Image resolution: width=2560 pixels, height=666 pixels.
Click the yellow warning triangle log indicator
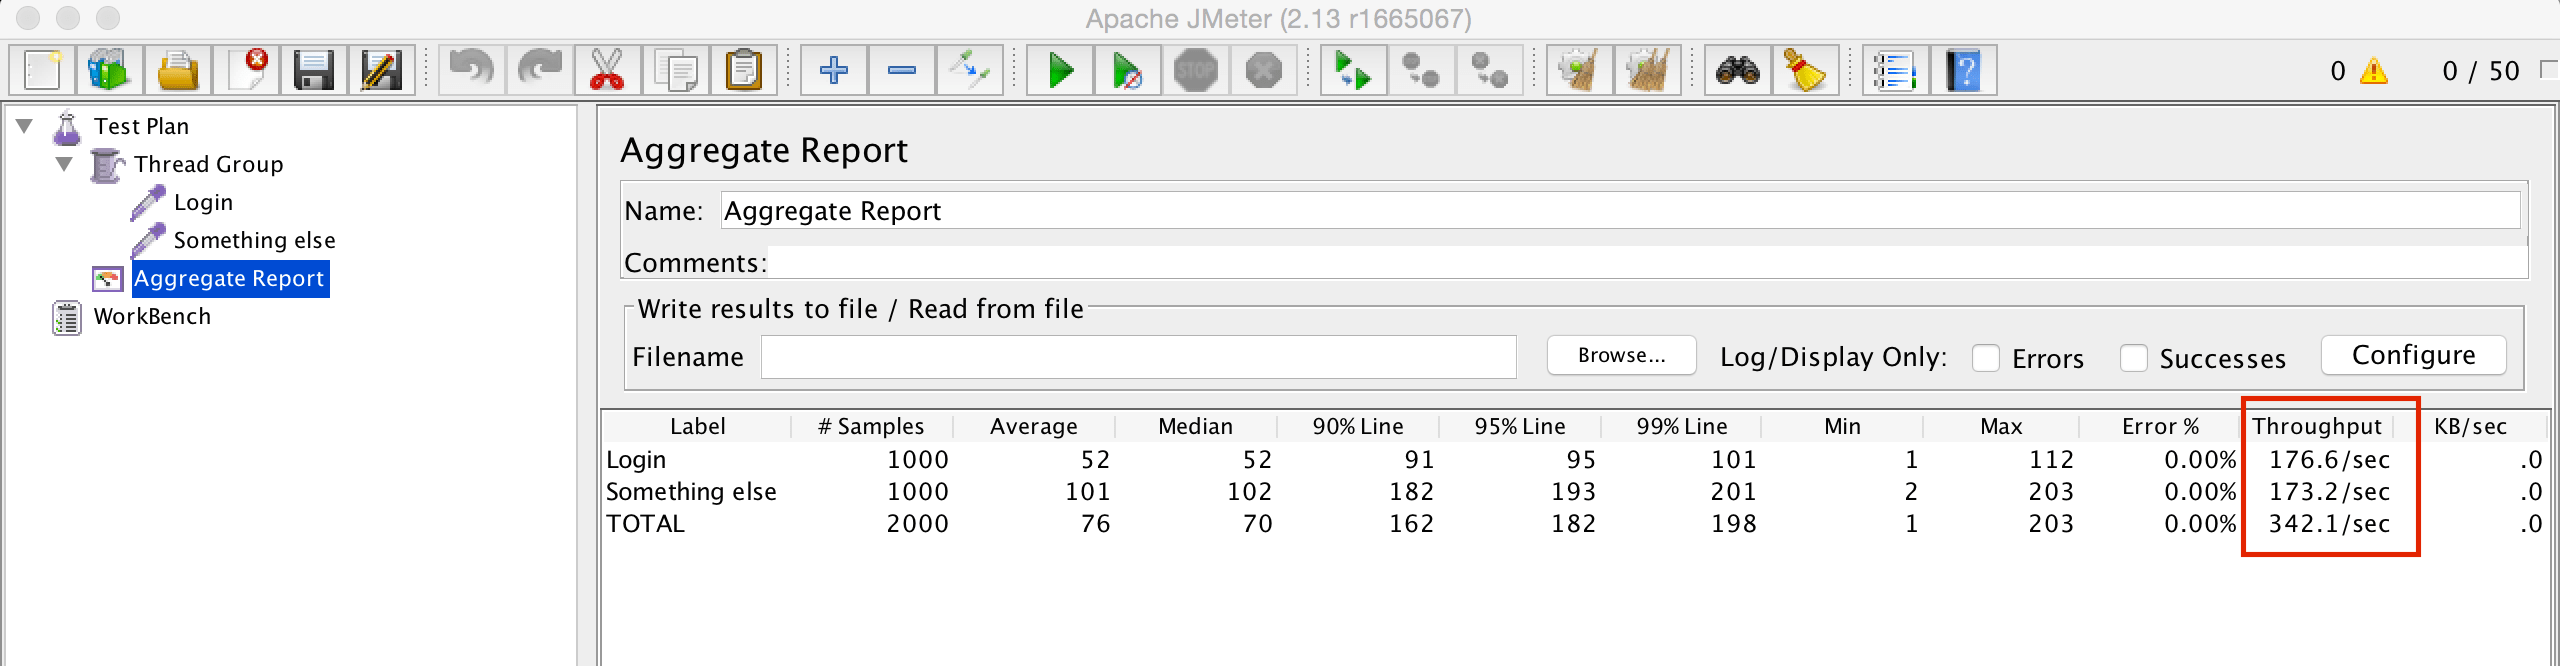pos(2373,71)
